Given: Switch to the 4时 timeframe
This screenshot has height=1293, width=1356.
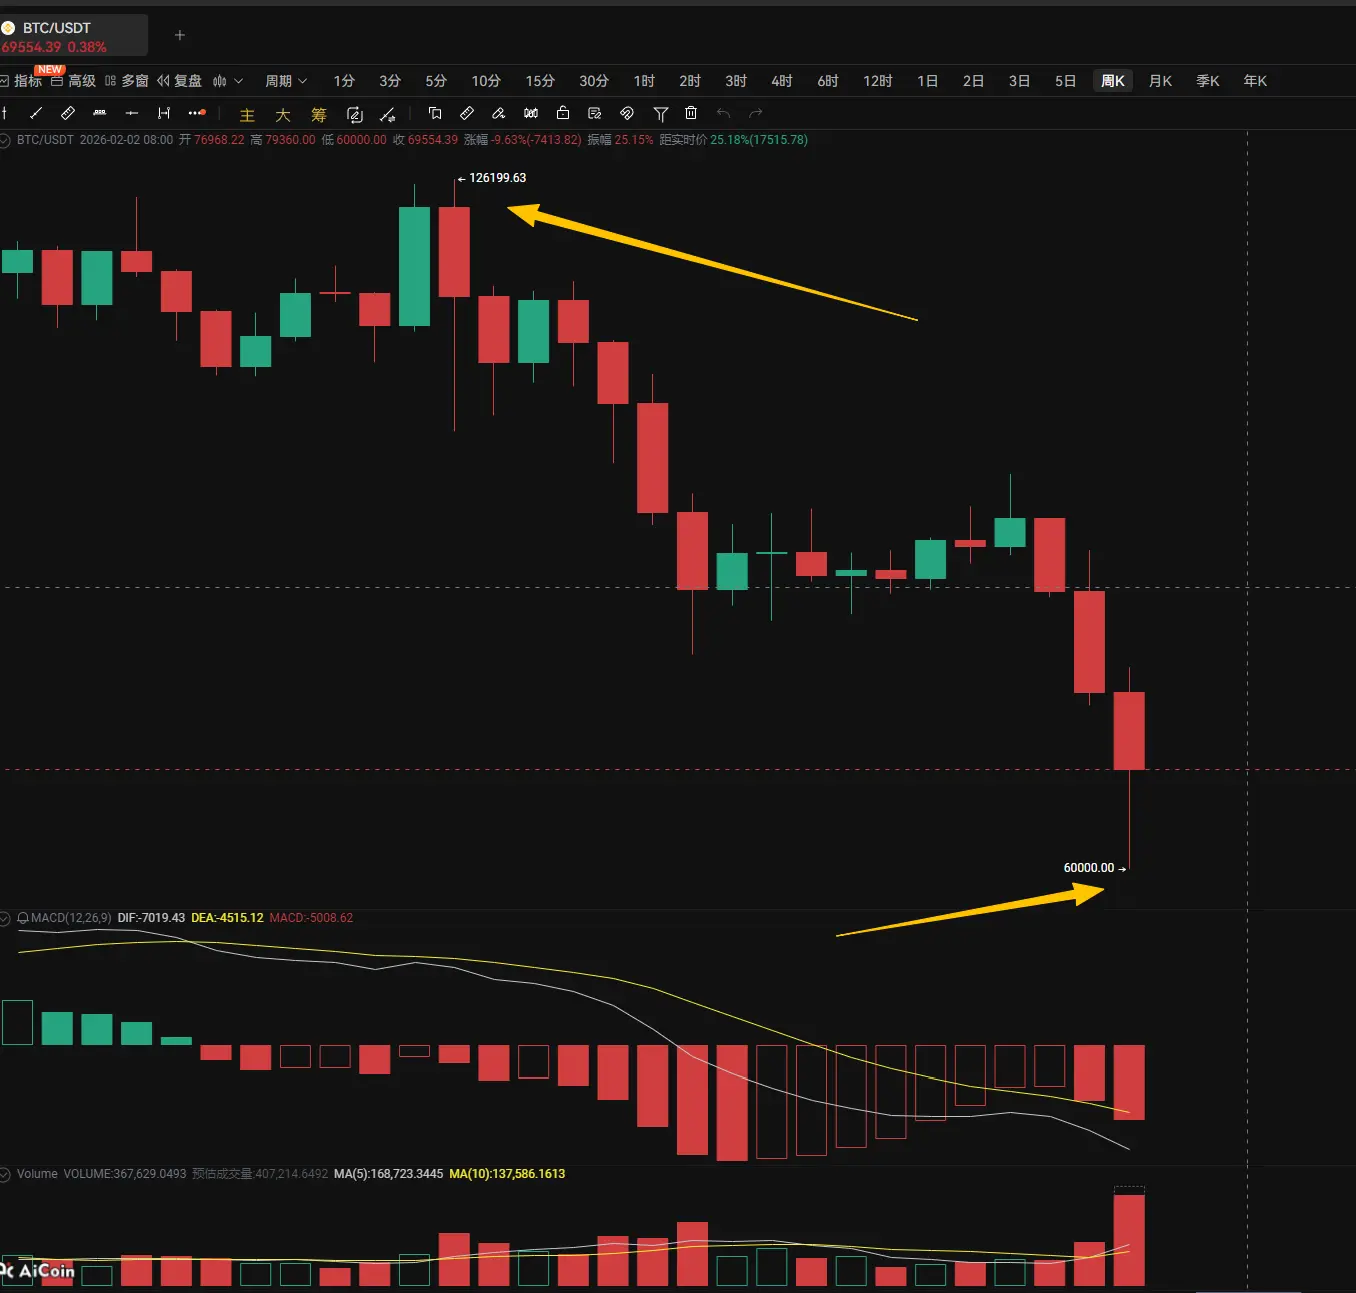Looking at the screenshot, I should tap(782, 81).
